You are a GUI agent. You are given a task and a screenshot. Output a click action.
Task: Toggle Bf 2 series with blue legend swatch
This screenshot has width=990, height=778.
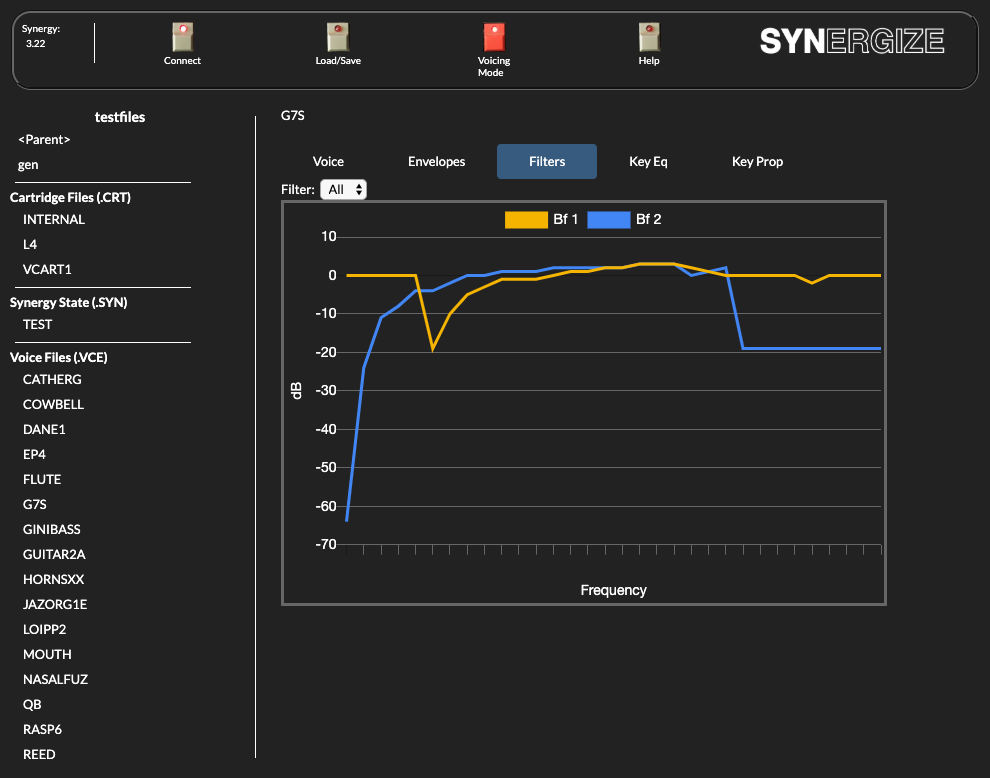click(609, 220)
